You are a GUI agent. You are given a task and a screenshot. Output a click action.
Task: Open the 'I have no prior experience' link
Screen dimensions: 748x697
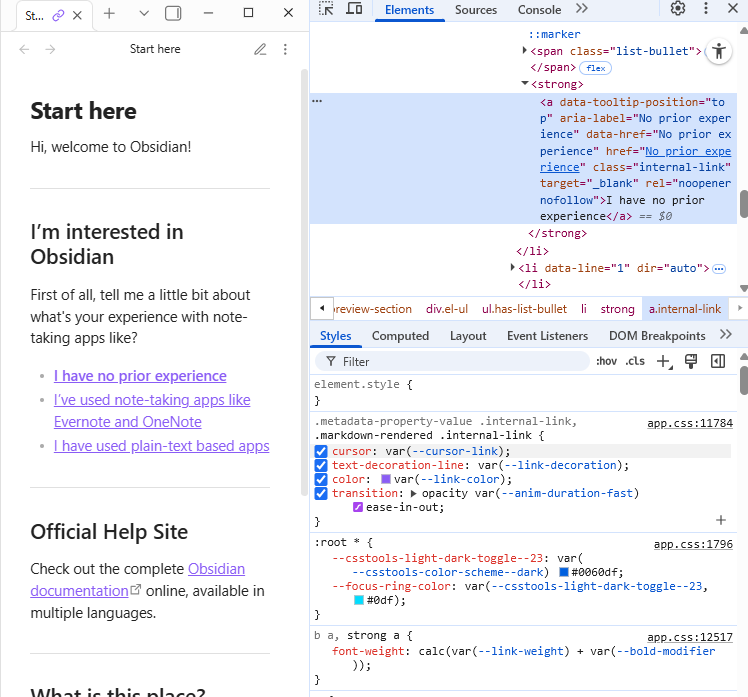coord(140,376)
